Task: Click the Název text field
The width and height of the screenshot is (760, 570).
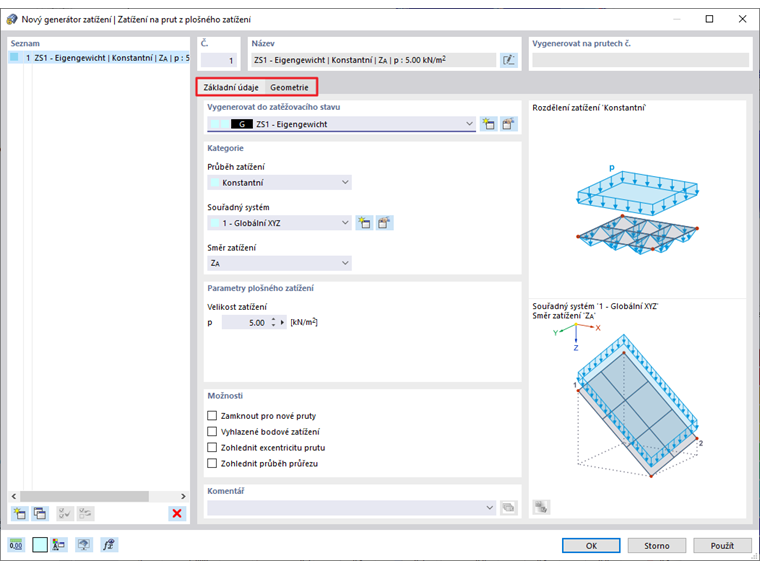Action: pyautogui.click(x=374, y=60)
